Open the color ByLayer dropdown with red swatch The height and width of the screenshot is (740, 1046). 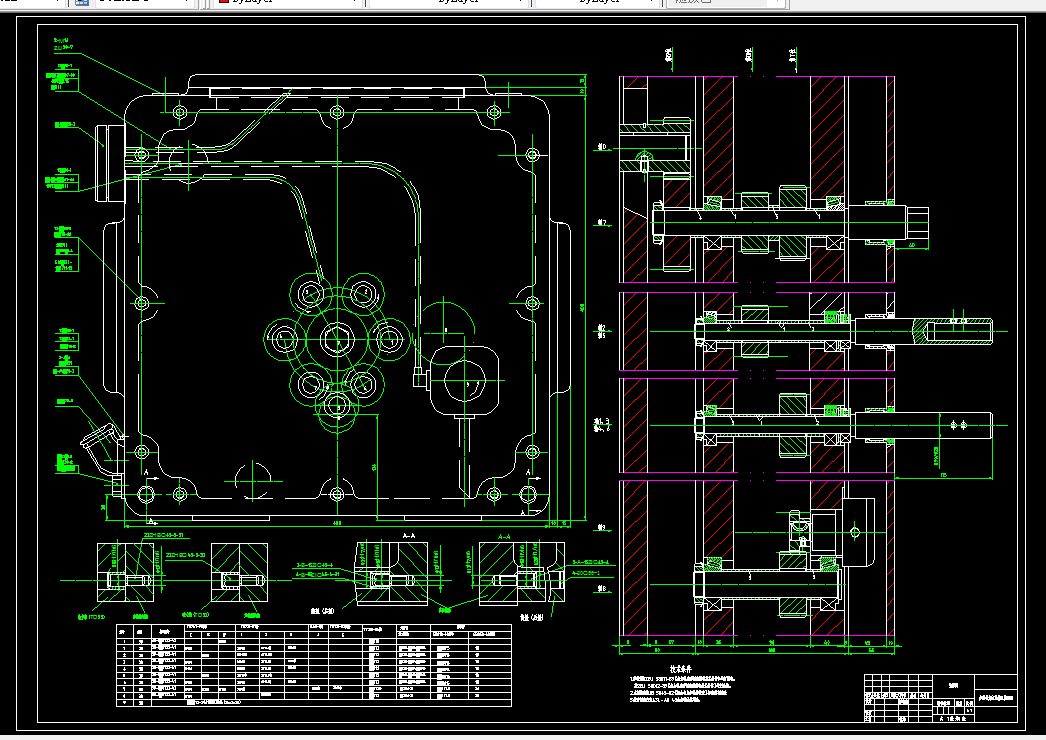(288, 2)
